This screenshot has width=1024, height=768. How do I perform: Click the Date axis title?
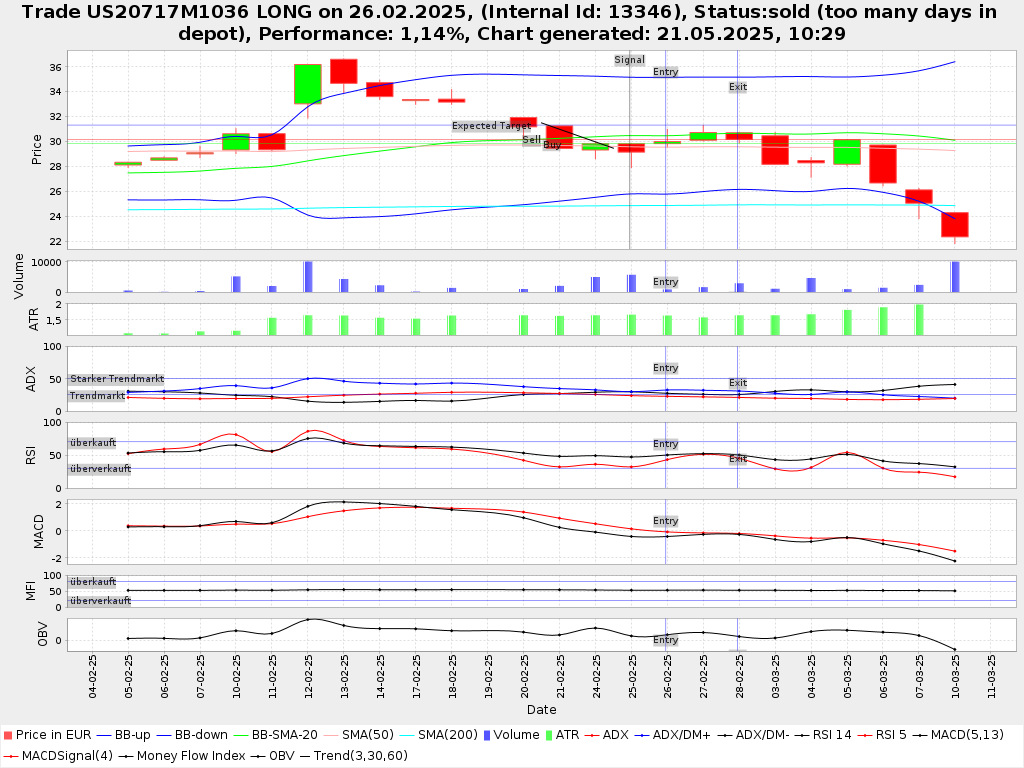541,710
